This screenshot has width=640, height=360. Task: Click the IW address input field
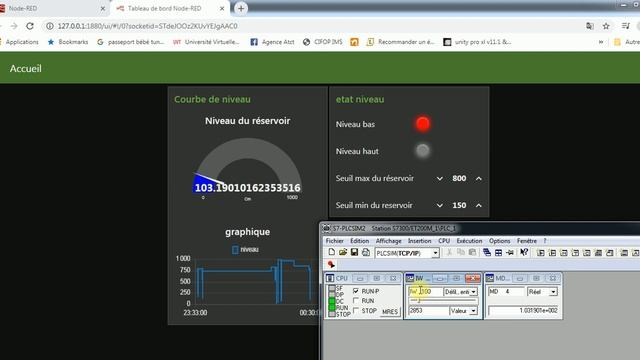pos(425,292)
